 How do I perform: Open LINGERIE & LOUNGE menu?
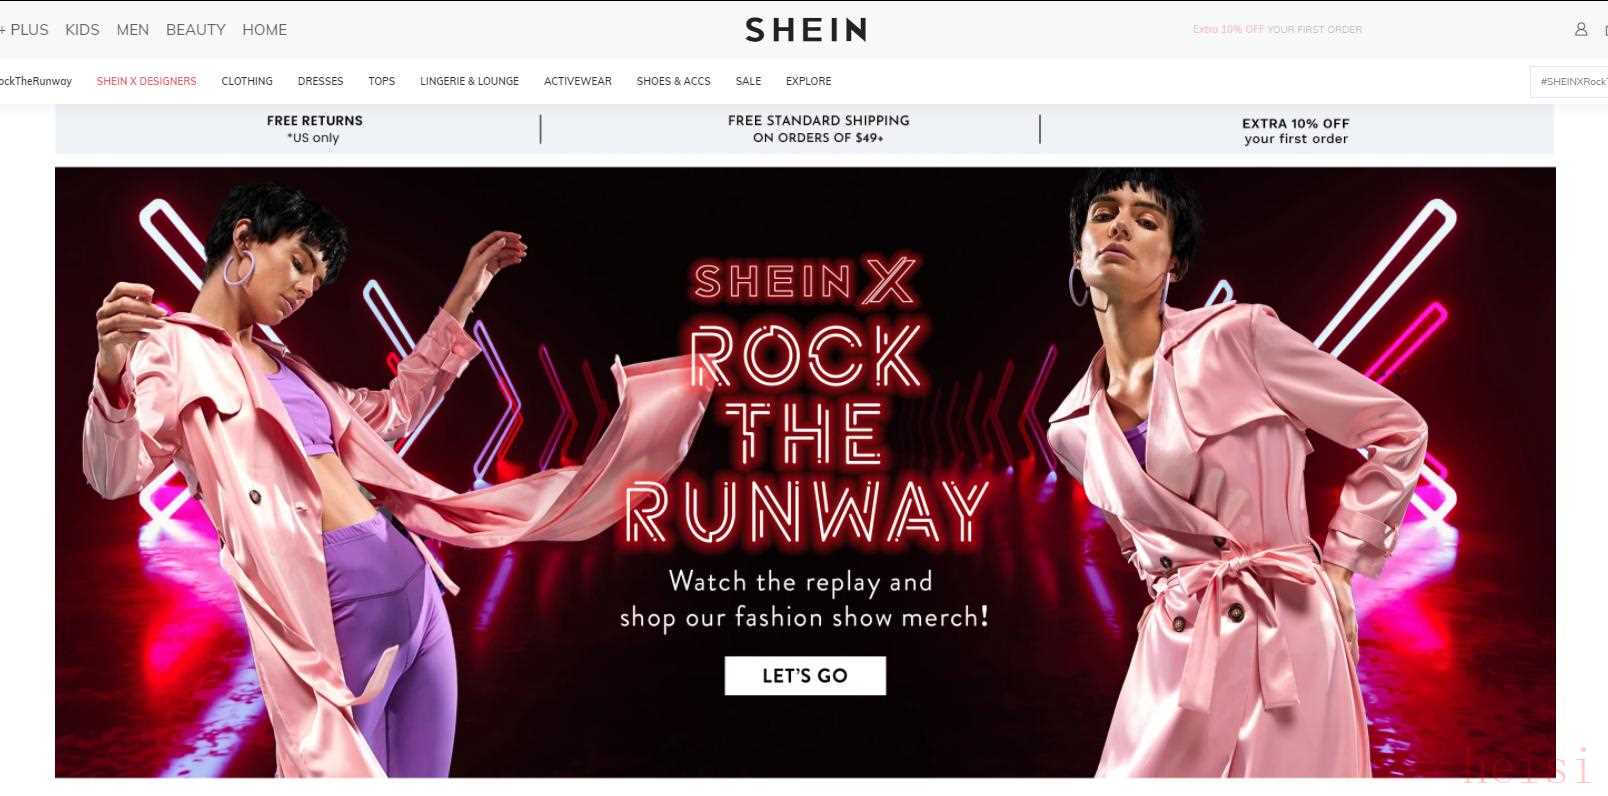[469, 81]
